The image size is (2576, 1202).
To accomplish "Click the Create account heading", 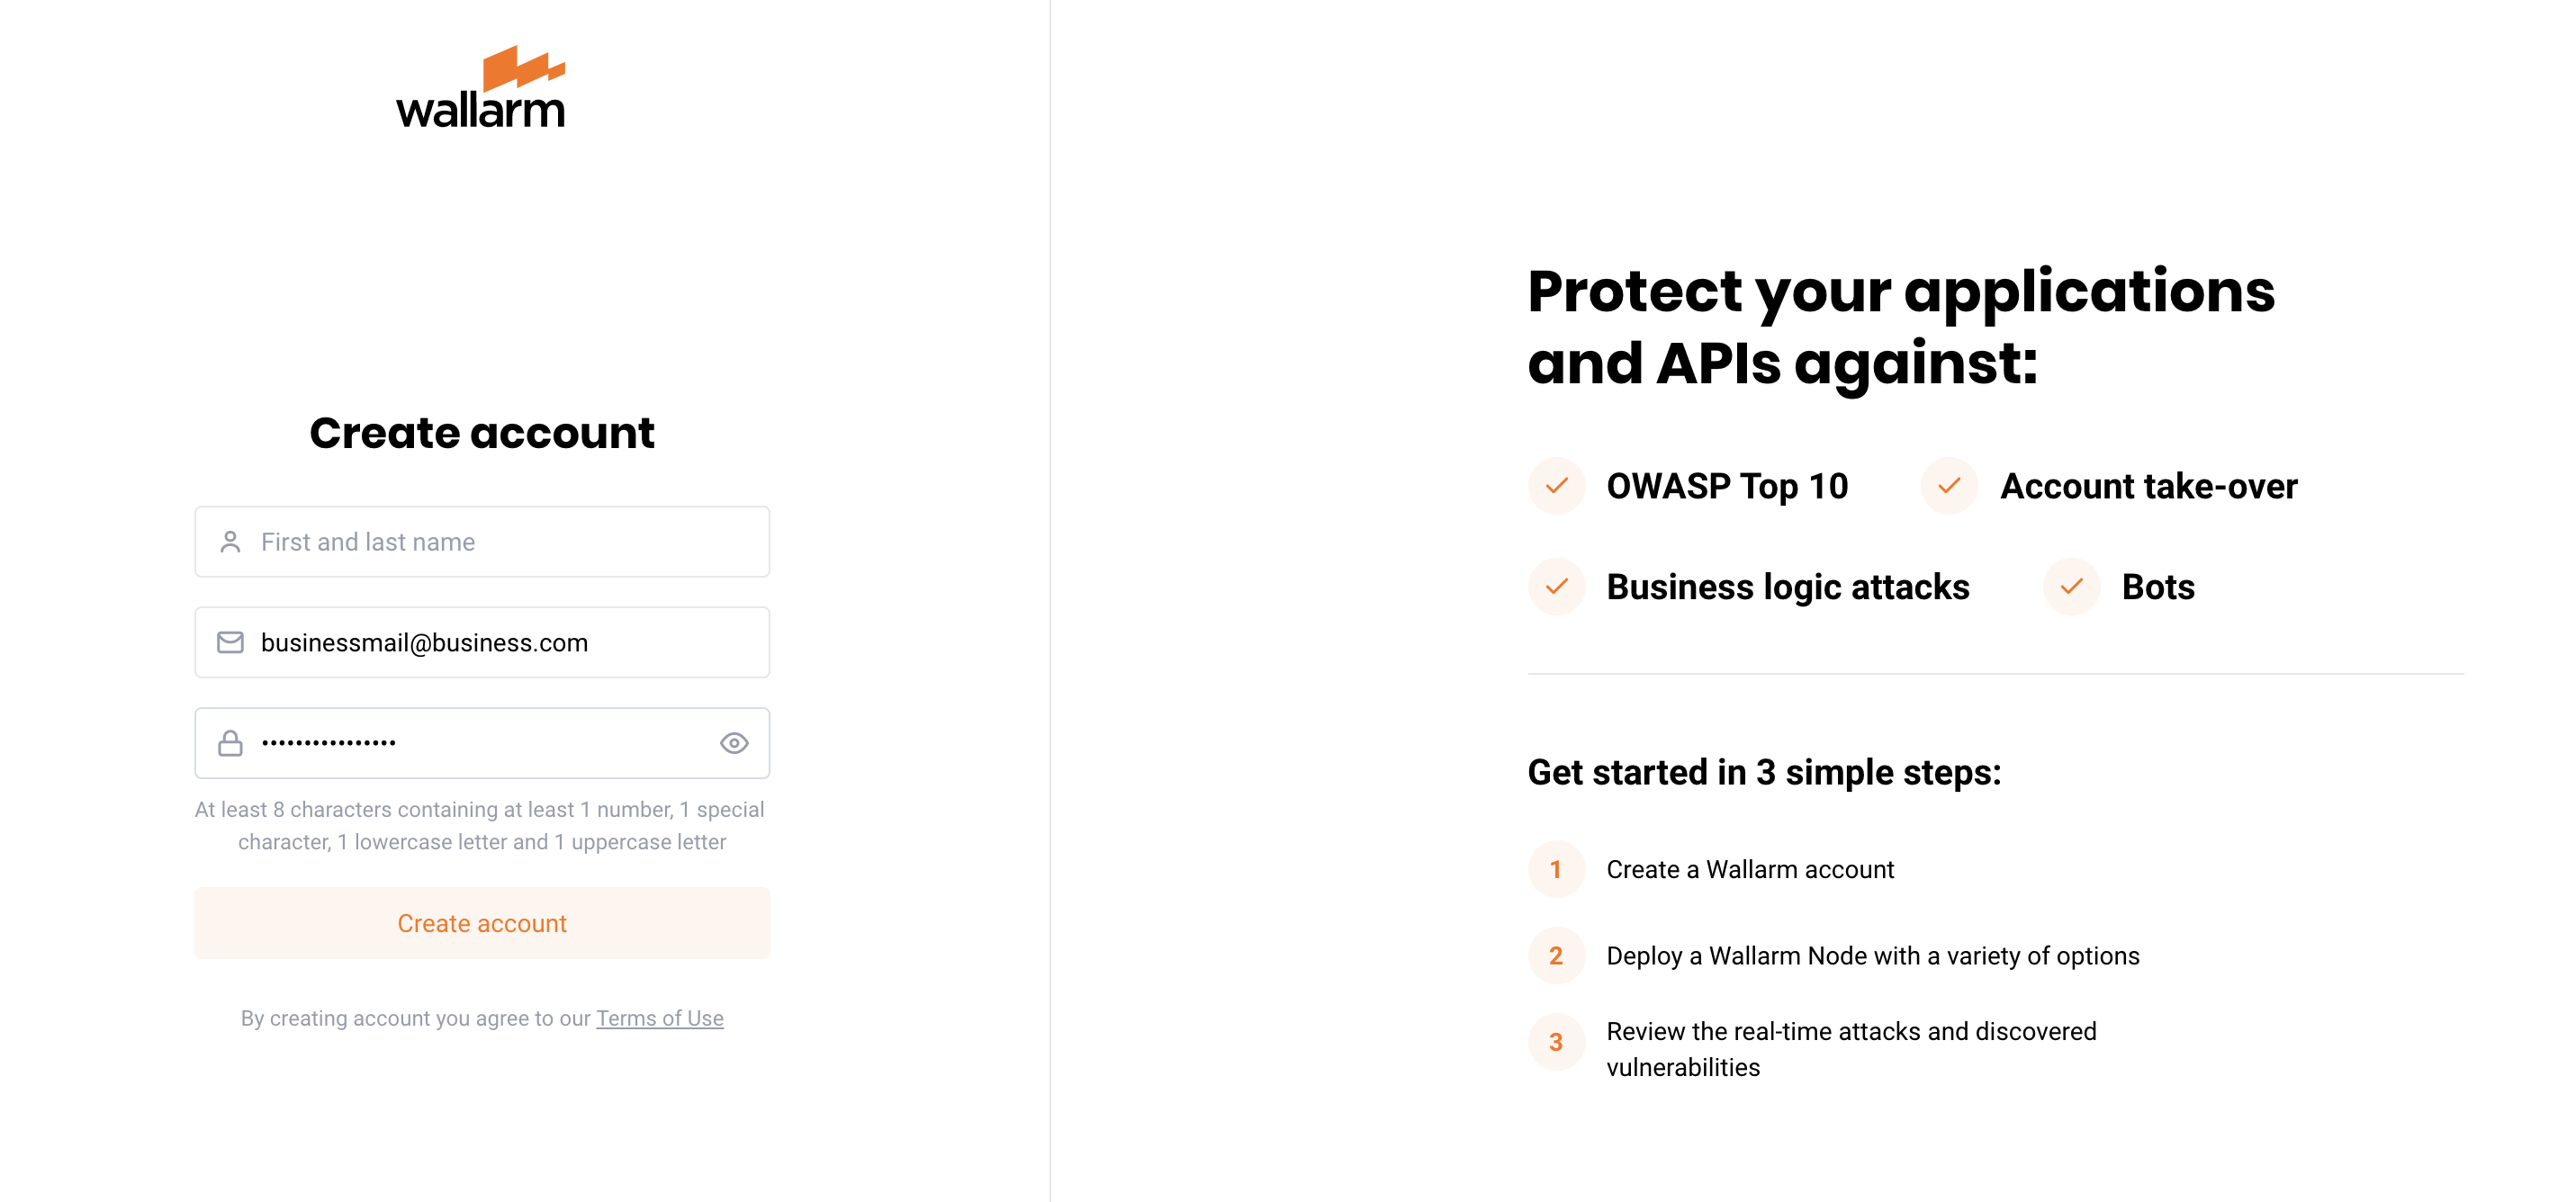I will click(482, 433).
